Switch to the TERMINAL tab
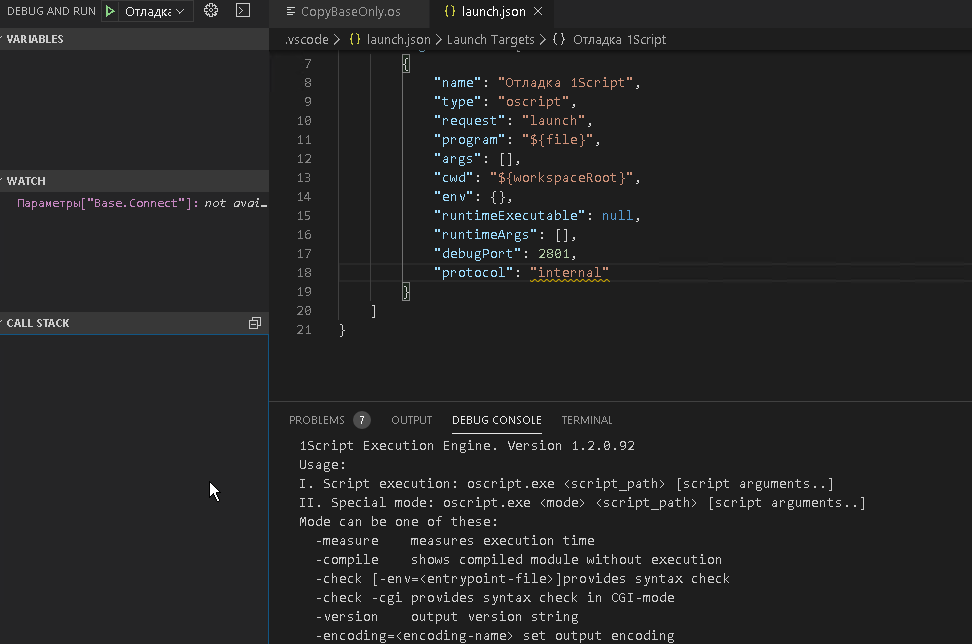972x644 pixels. [586, 420]
